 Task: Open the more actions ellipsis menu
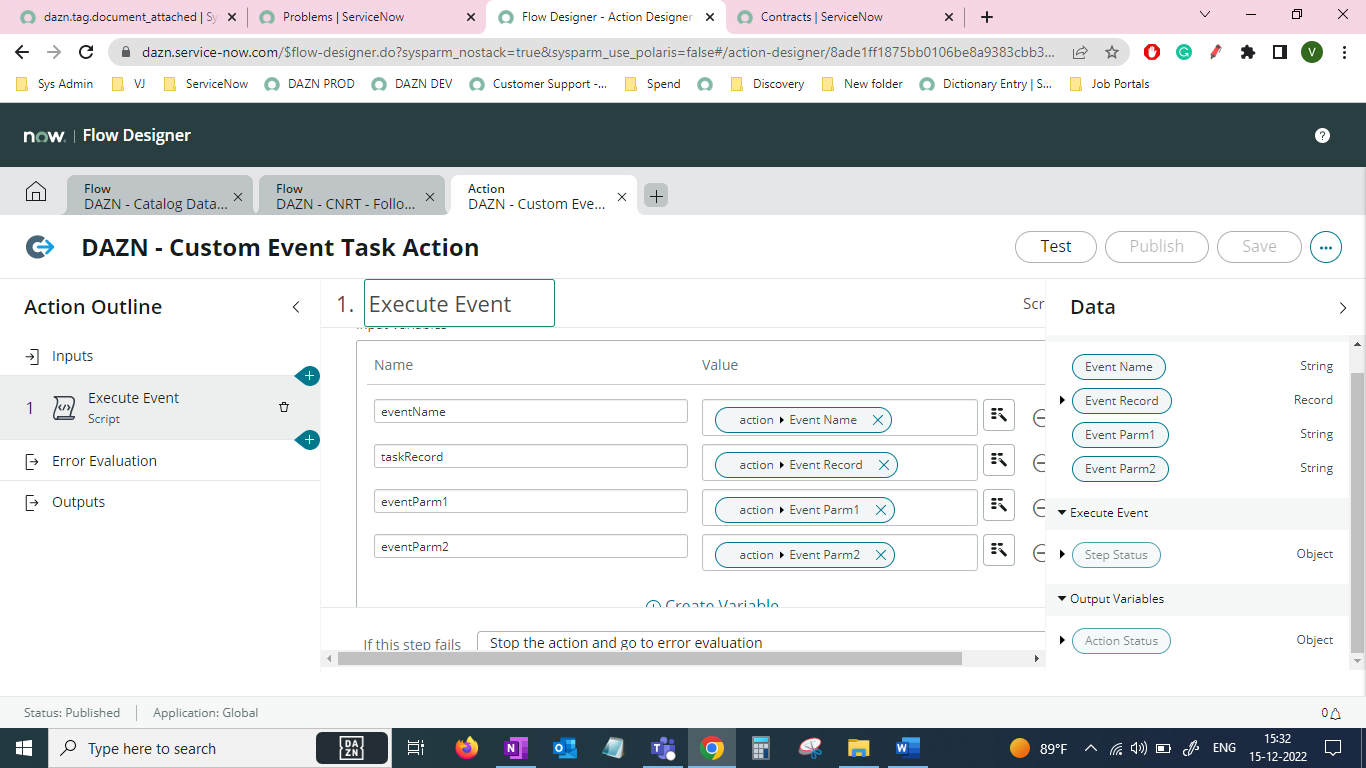coord(1326,247)
